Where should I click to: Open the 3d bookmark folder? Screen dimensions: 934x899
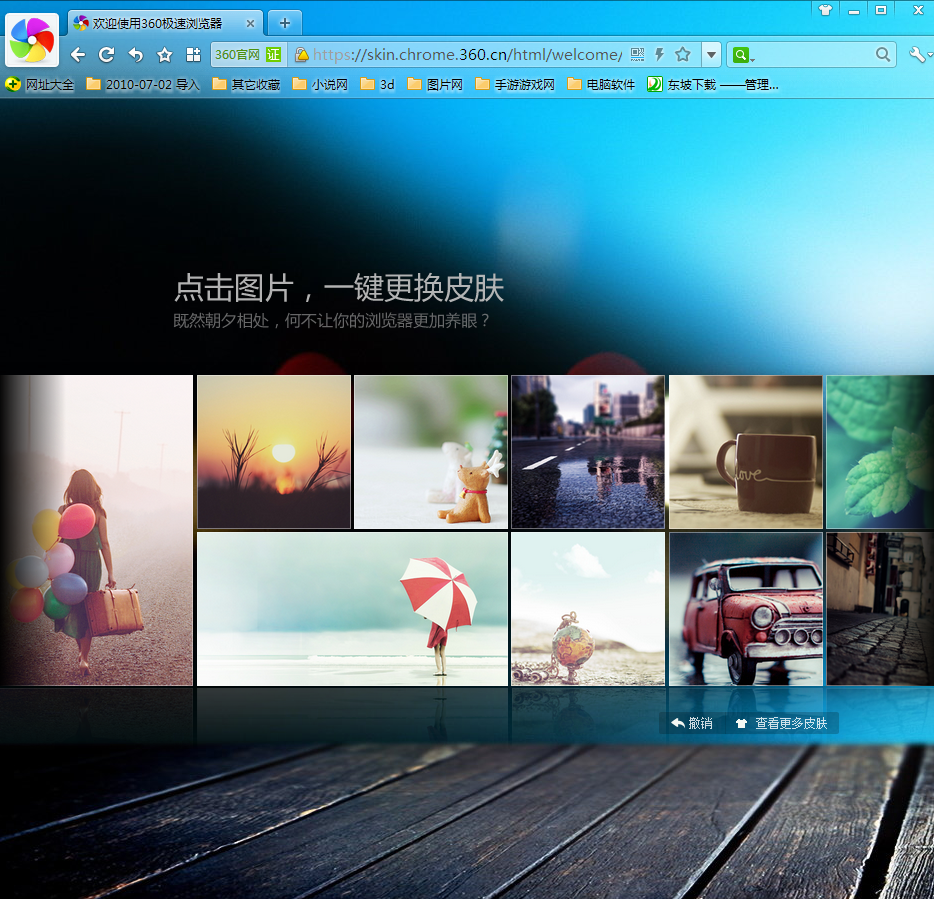coord(378,85)
